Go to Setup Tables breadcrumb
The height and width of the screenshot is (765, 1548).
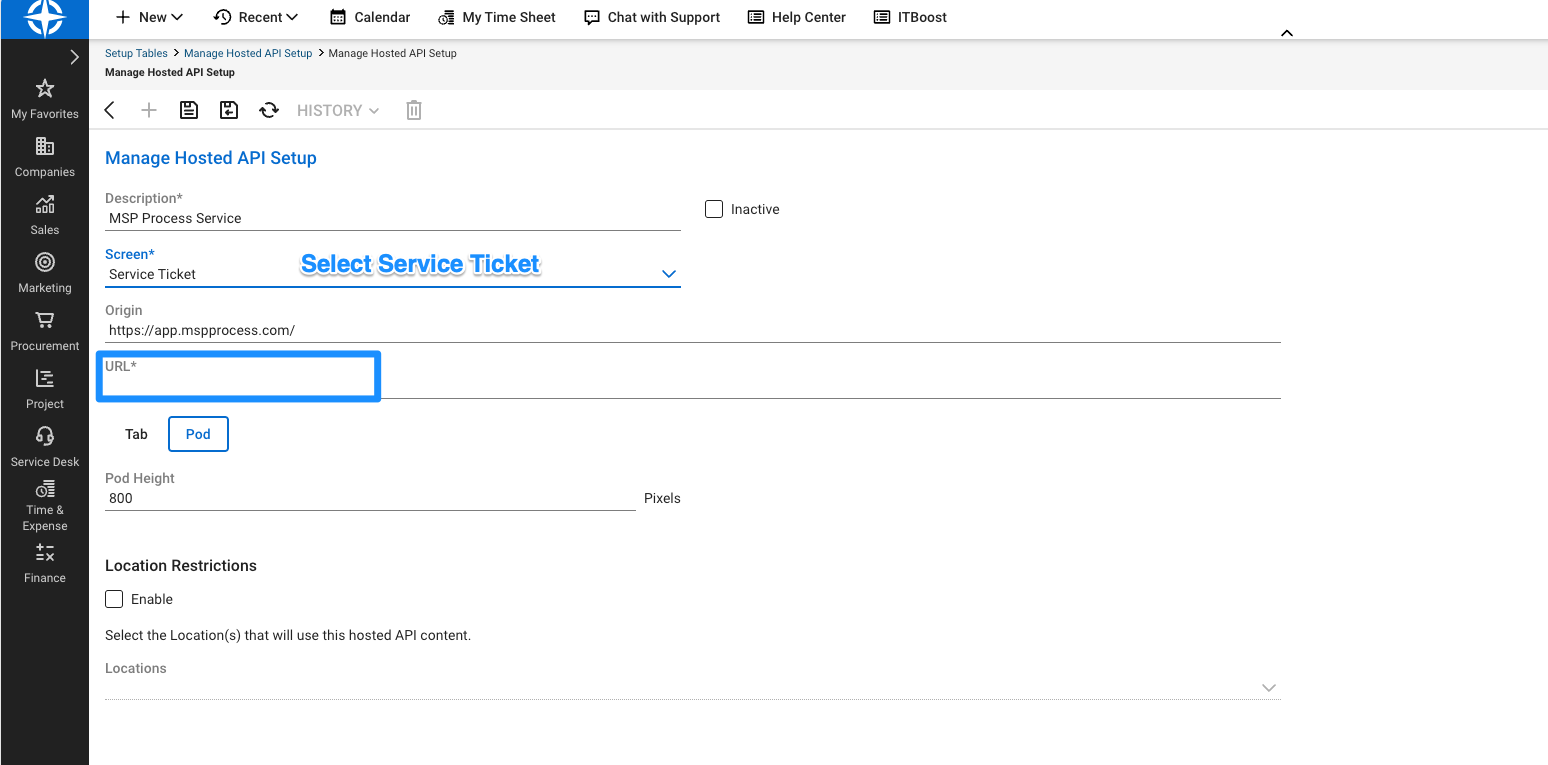[136, 53]
